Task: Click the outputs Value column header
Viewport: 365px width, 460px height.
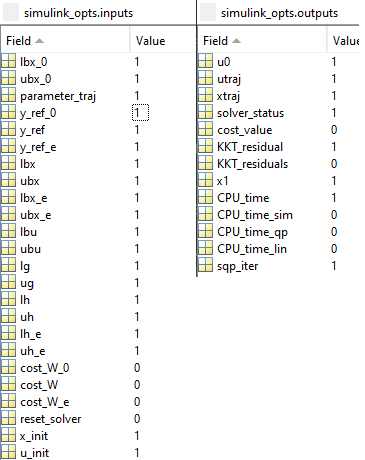Action: pos(343,41)
